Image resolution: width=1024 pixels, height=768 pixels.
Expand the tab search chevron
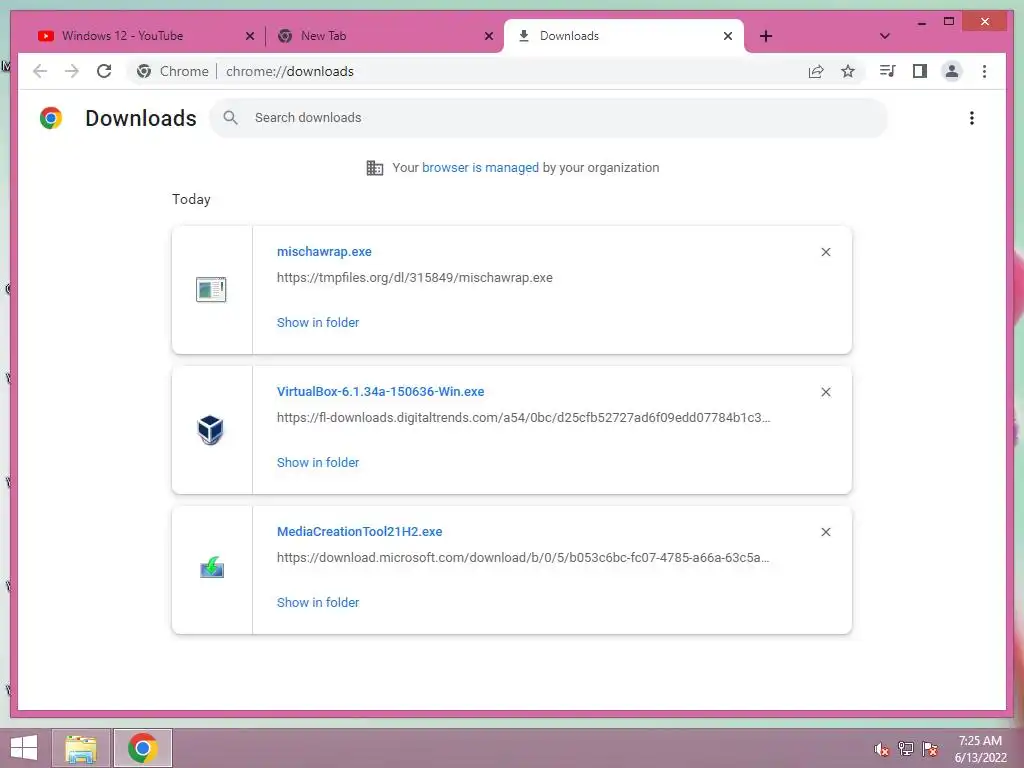pyautogui.click(x=884, y=36)
